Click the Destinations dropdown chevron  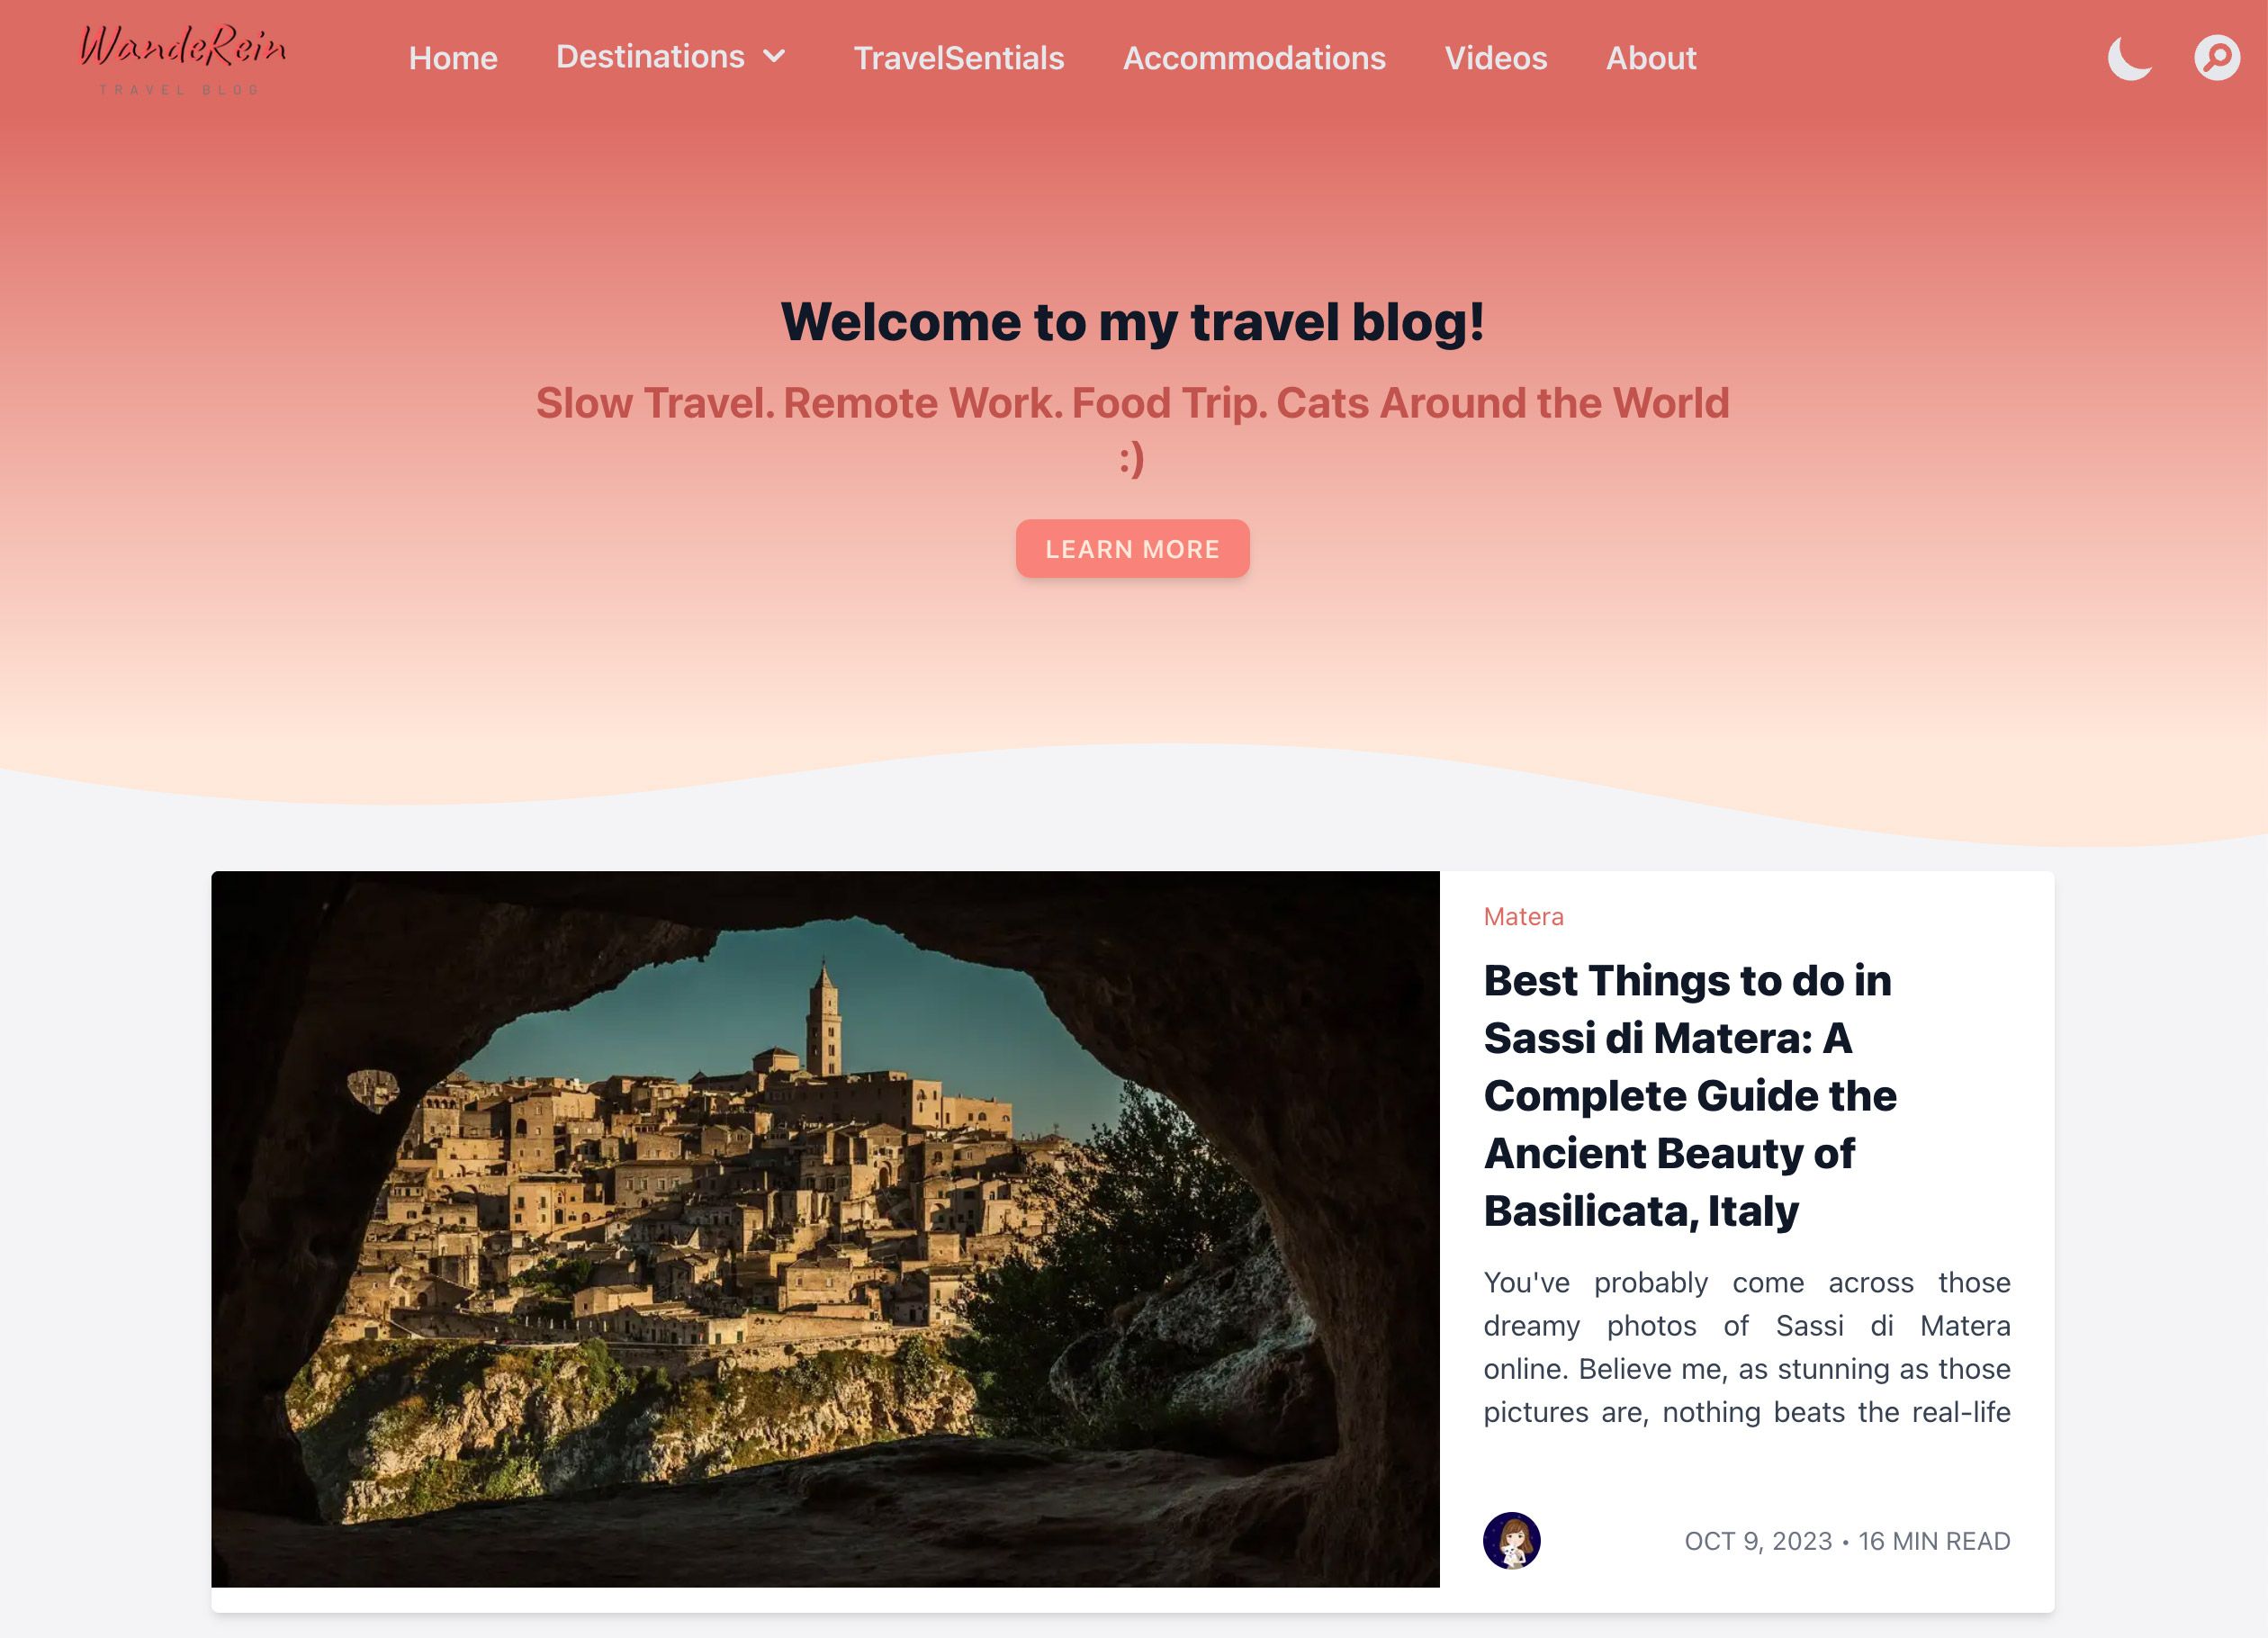777,57
